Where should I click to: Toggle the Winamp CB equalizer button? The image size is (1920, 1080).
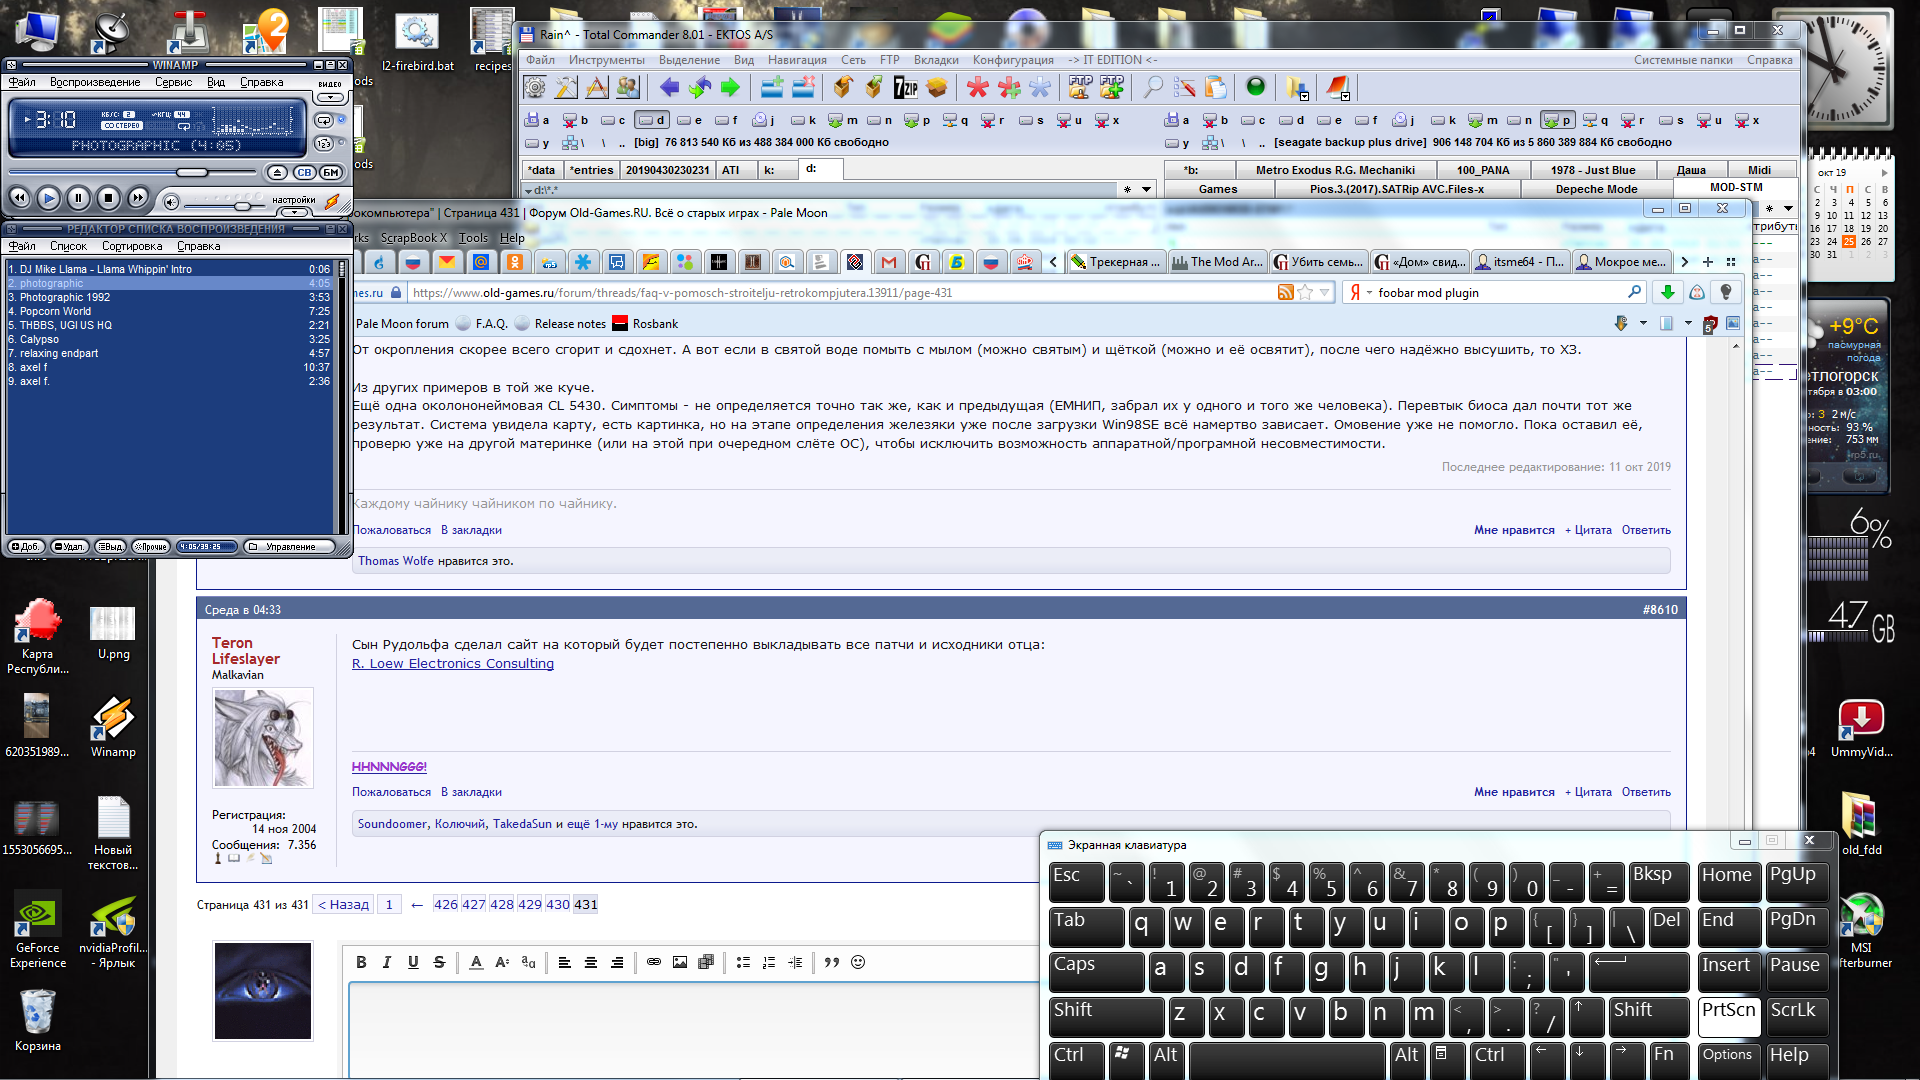(x=304, y=172)
